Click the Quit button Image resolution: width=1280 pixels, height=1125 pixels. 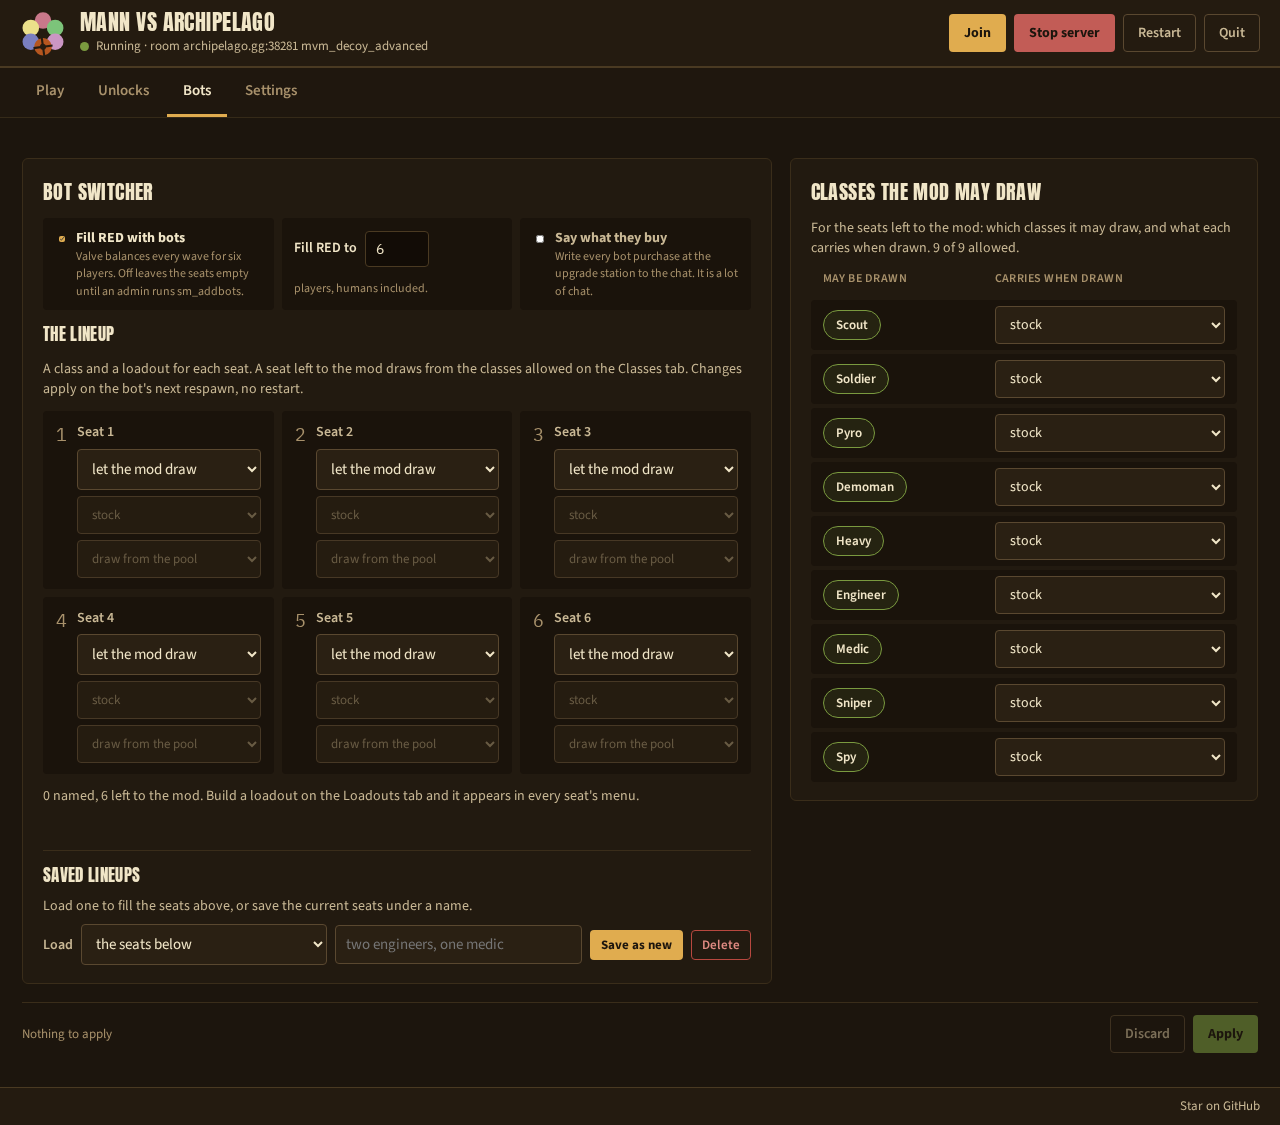click(1232, 33)
